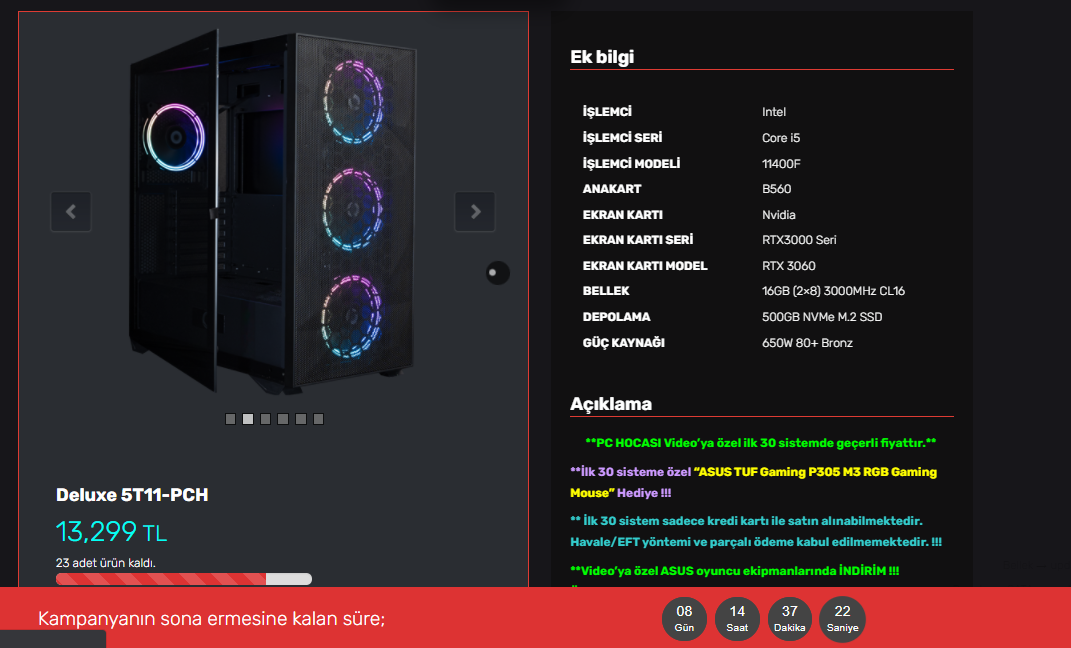This screenshot has width=1071, height=648.
Task: Click the Ek bilgi section heading
Action: [x=602, y=57]
